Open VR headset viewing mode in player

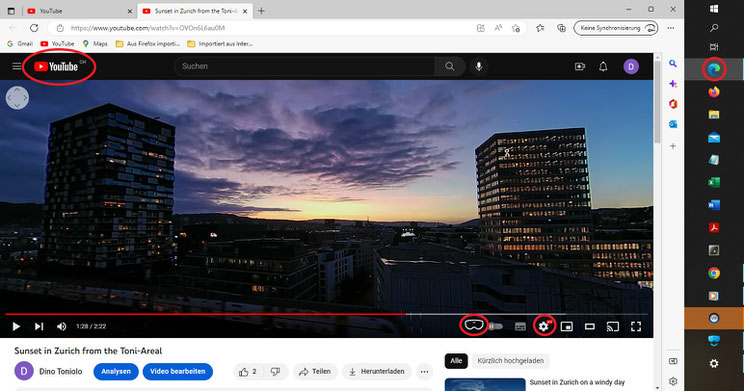coord(474,325)
